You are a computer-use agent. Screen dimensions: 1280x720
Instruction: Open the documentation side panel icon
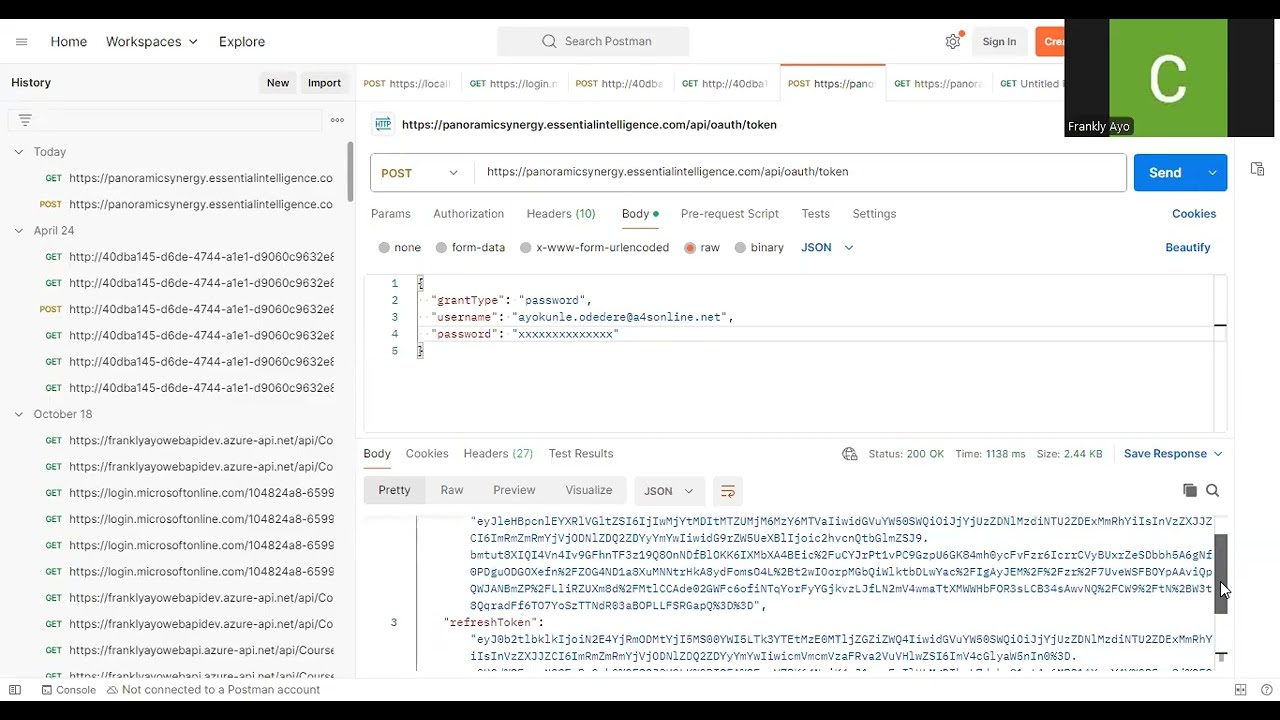(1257, 169)
